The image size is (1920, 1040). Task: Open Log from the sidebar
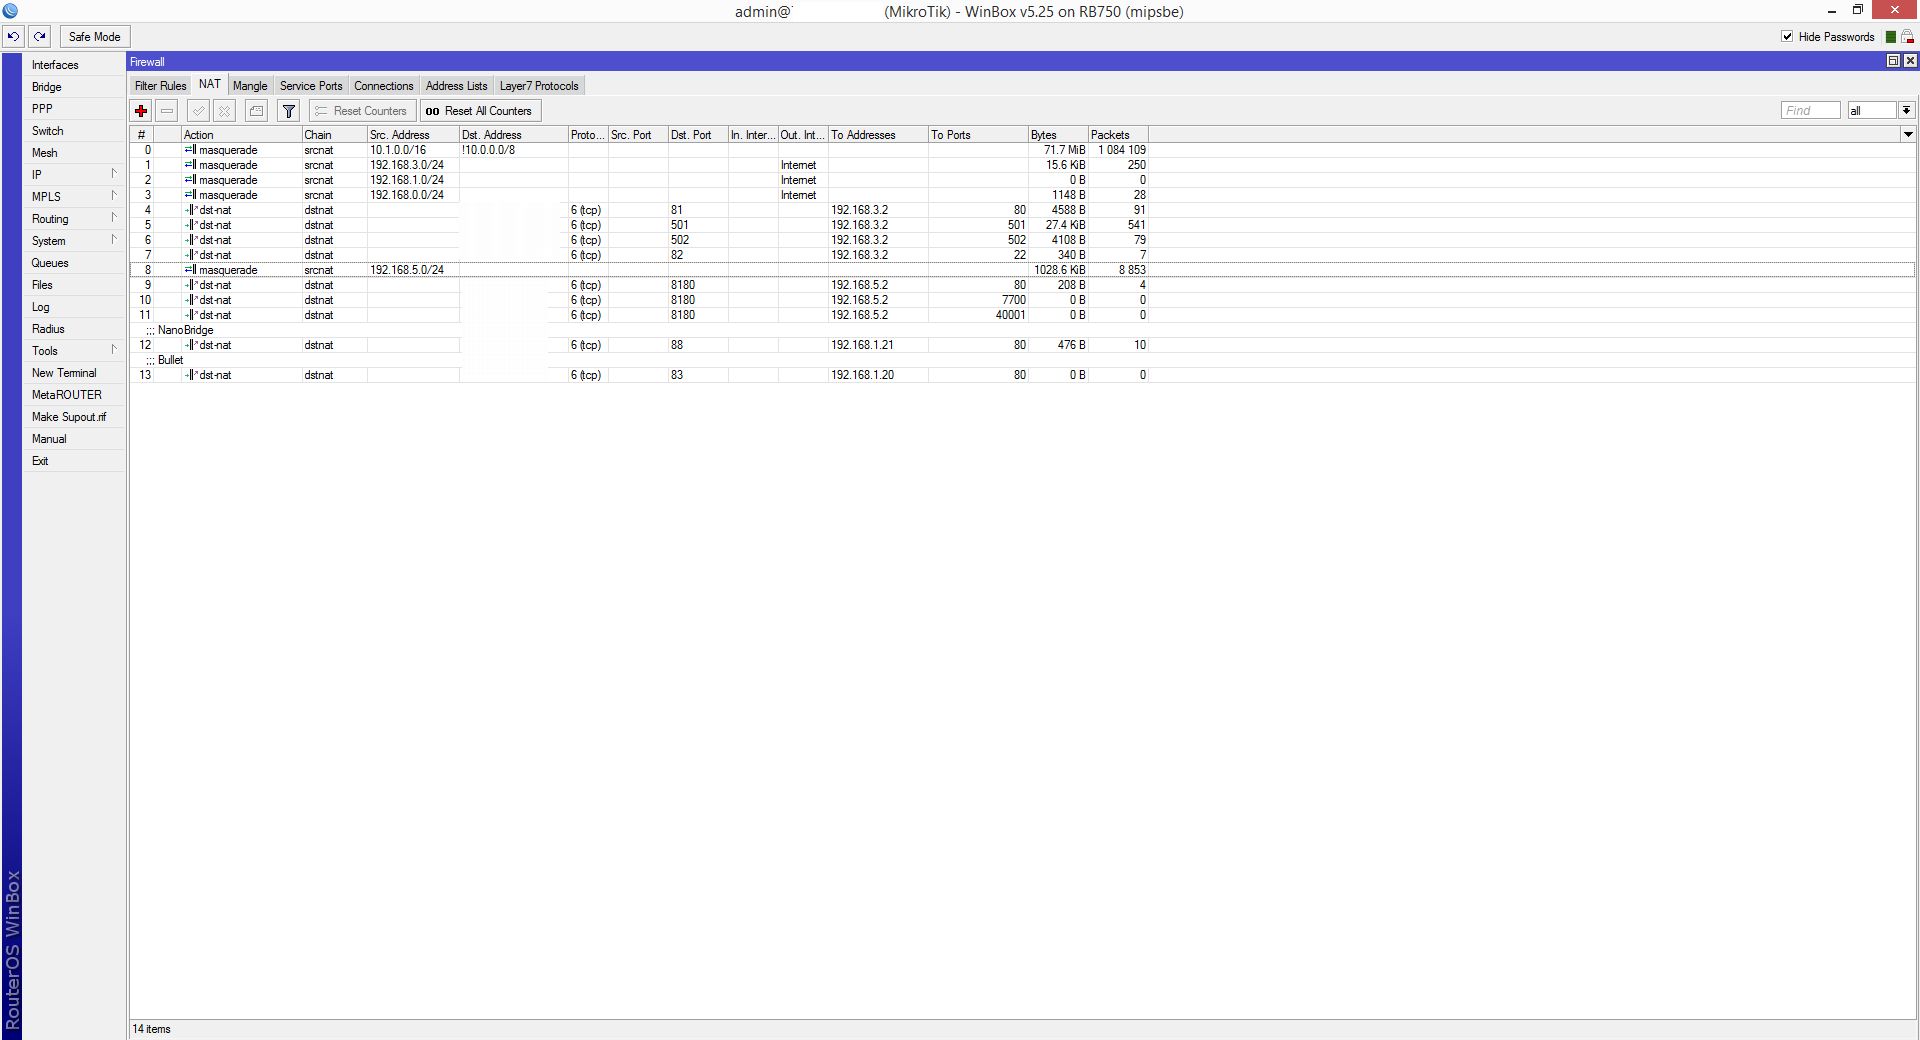tap(74, 307)
